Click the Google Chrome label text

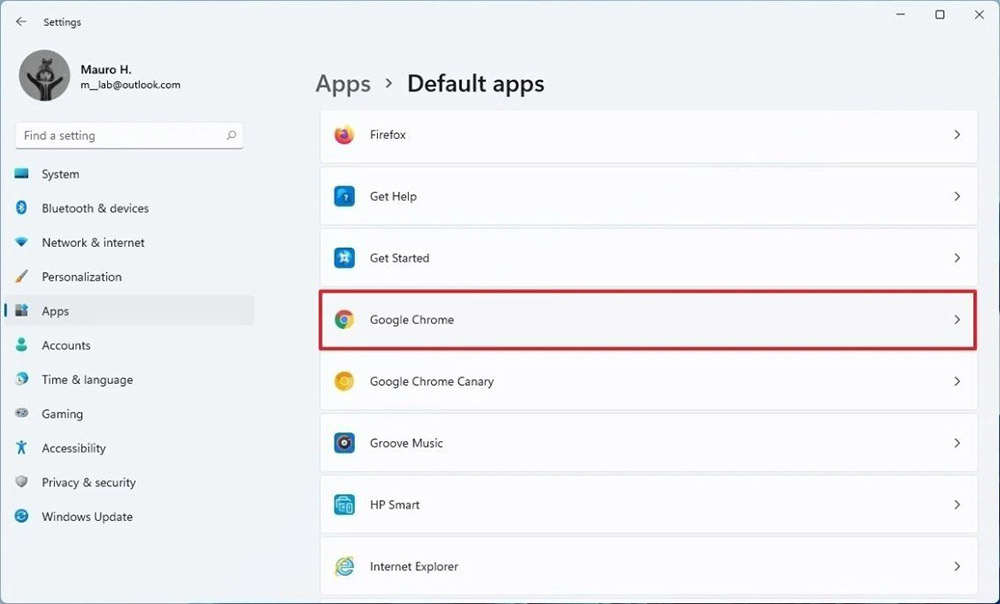tap(412, 320)
